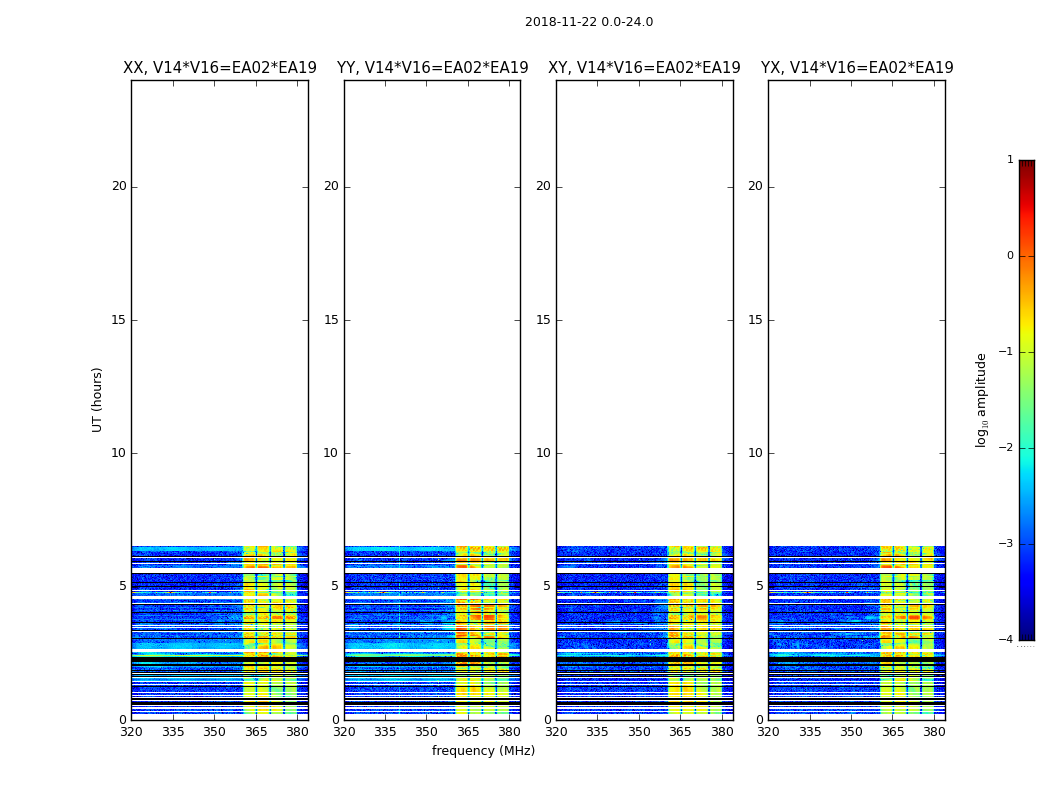The height and width of the screenshot is (800, 1050).
Task: Click the UT (hours) axis label
Action: [x=97, y=400]
